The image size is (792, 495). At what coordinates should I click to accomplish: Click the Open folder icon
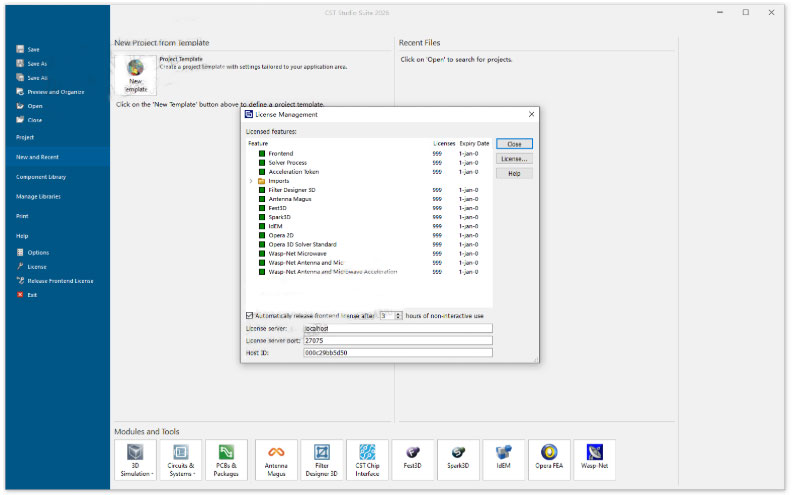pyautogui.click(x=20, y=106)
